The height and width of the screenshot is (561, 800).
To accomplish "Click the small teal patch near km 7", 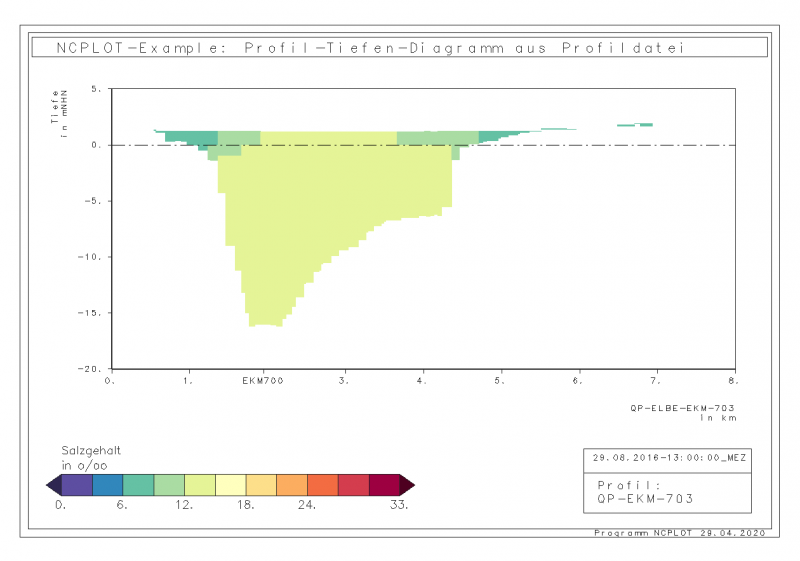I will pos(635,124).
